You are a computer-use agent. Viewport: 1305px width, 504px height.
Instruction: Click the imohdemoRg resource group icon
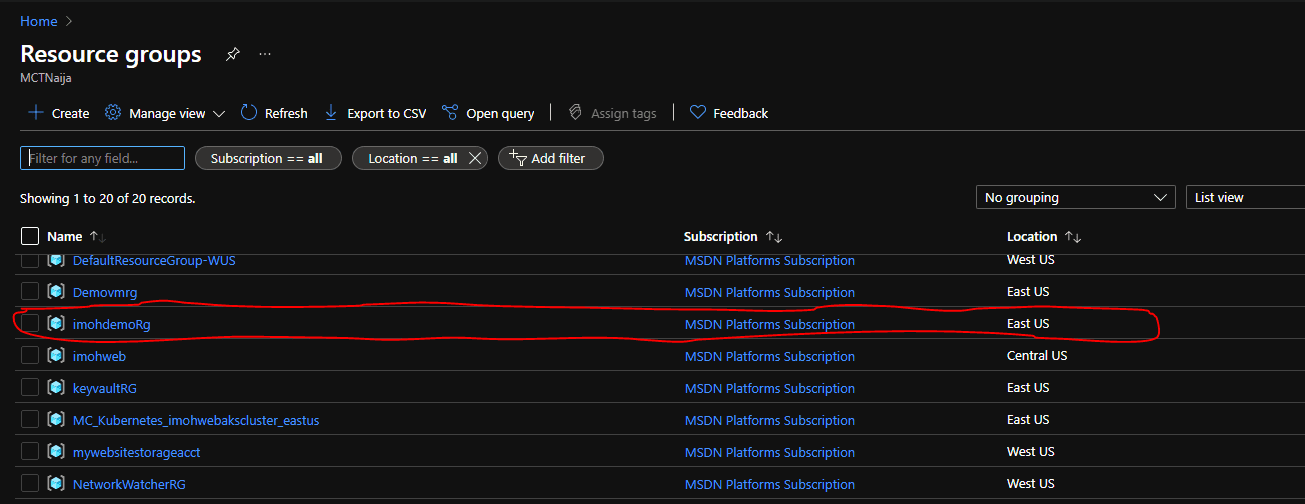[56, 324]
